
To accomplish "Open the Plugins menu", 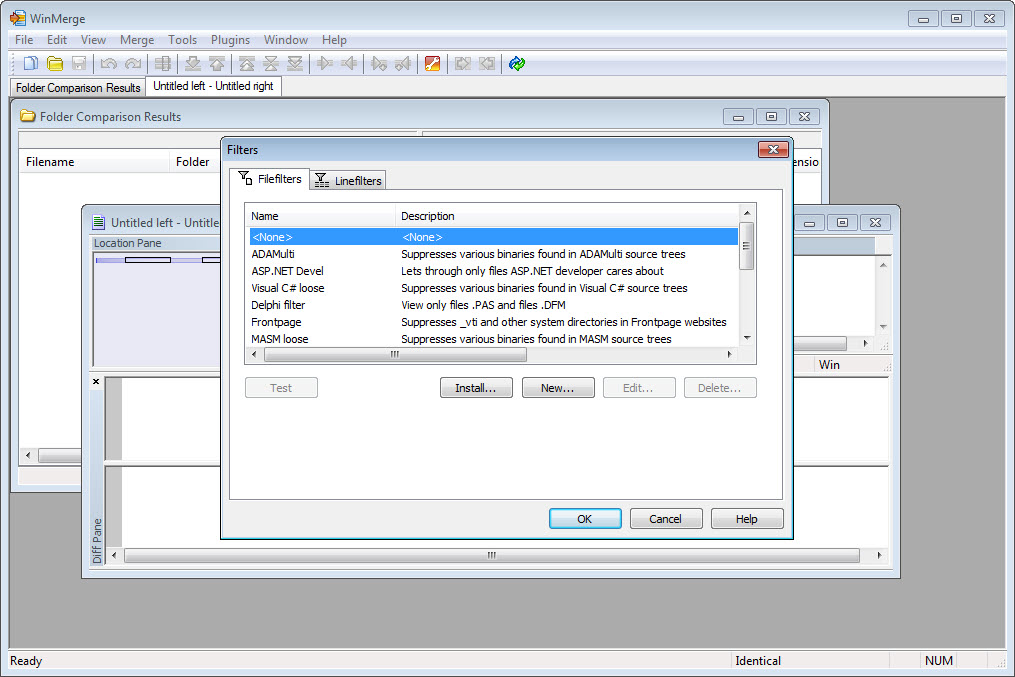I will point(230,39).
